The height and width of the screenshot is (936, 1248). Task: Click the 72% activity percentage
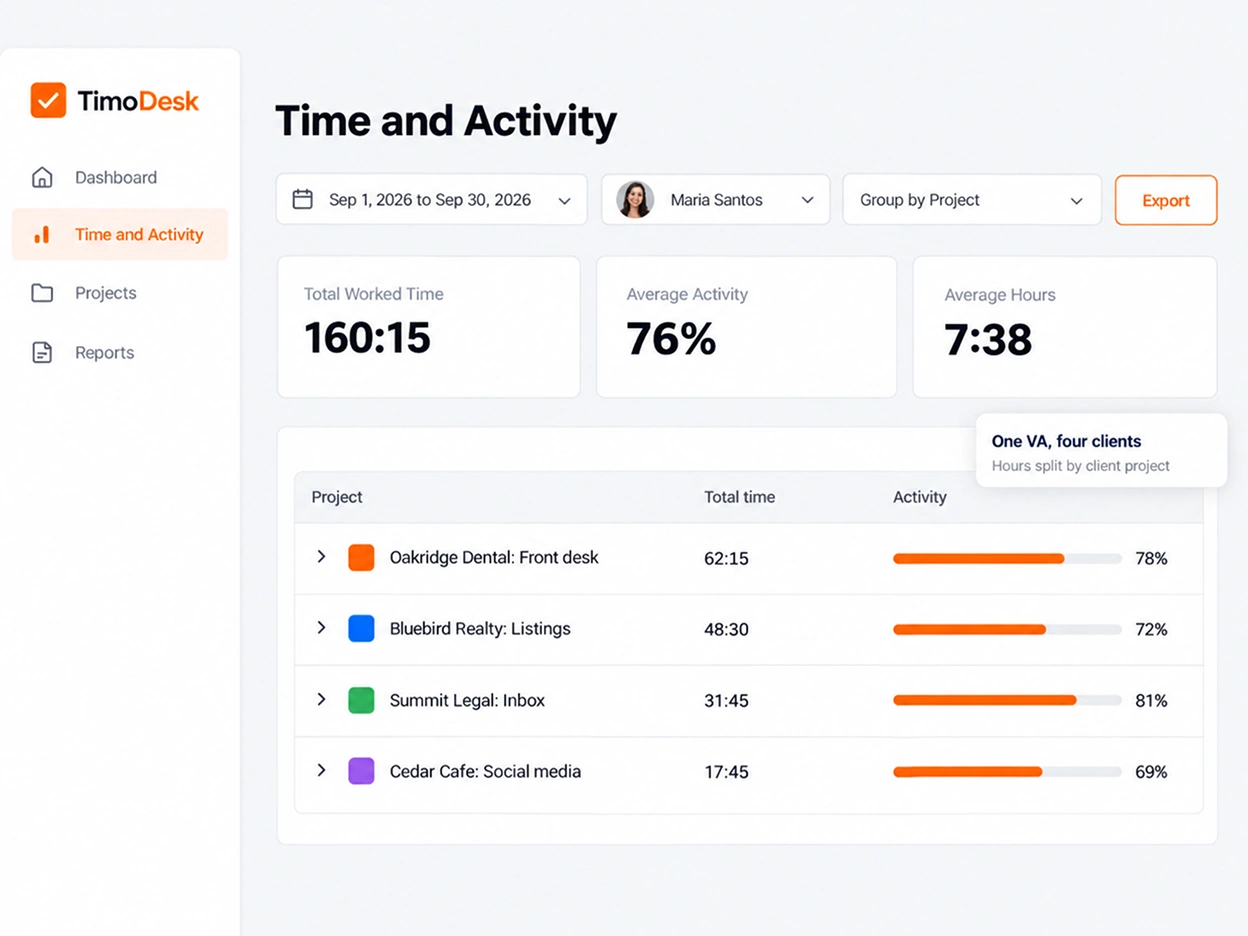pyautogui.click(x=1151, y=629)
